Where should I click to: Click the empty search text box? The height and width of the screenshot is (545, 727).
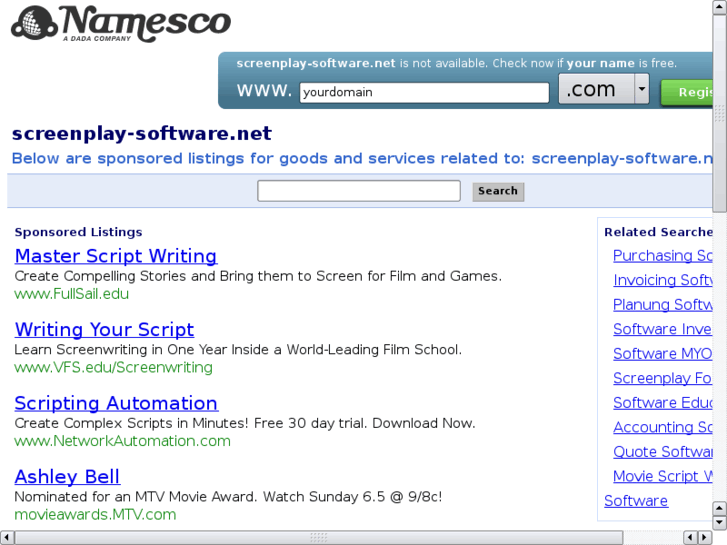[359, 191]
